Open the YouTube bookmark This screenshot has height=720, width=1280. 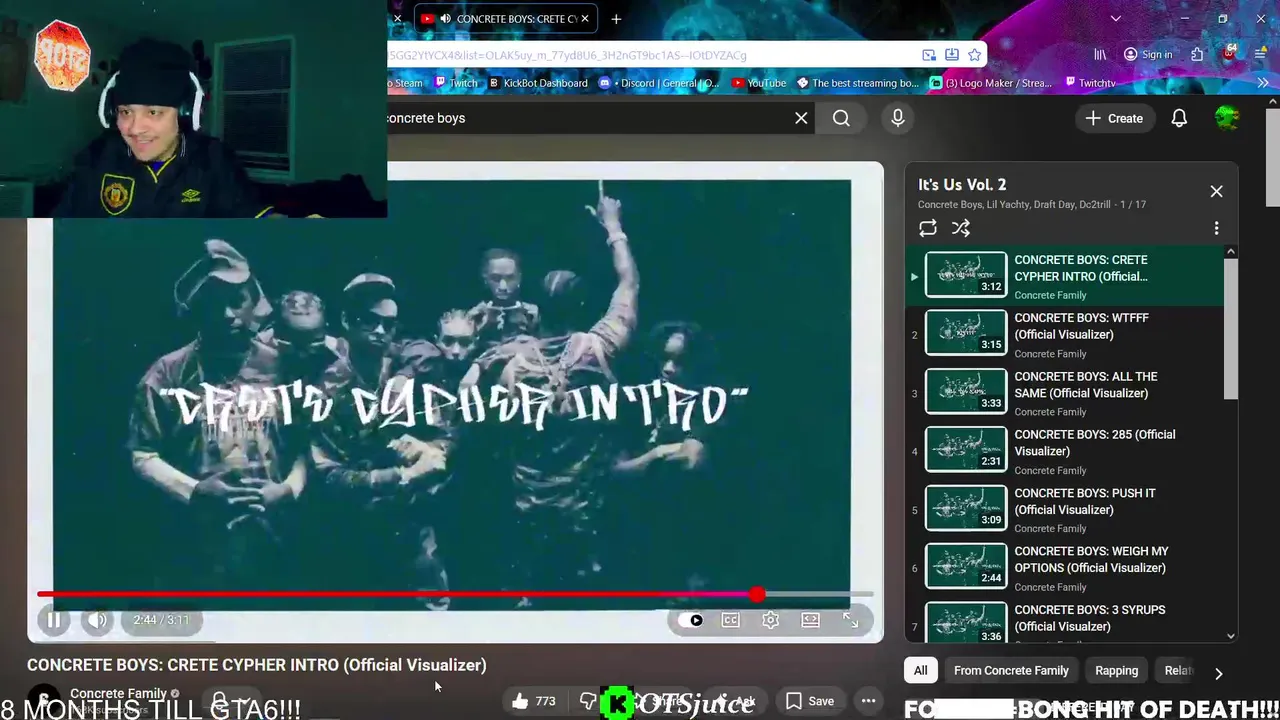759,83
